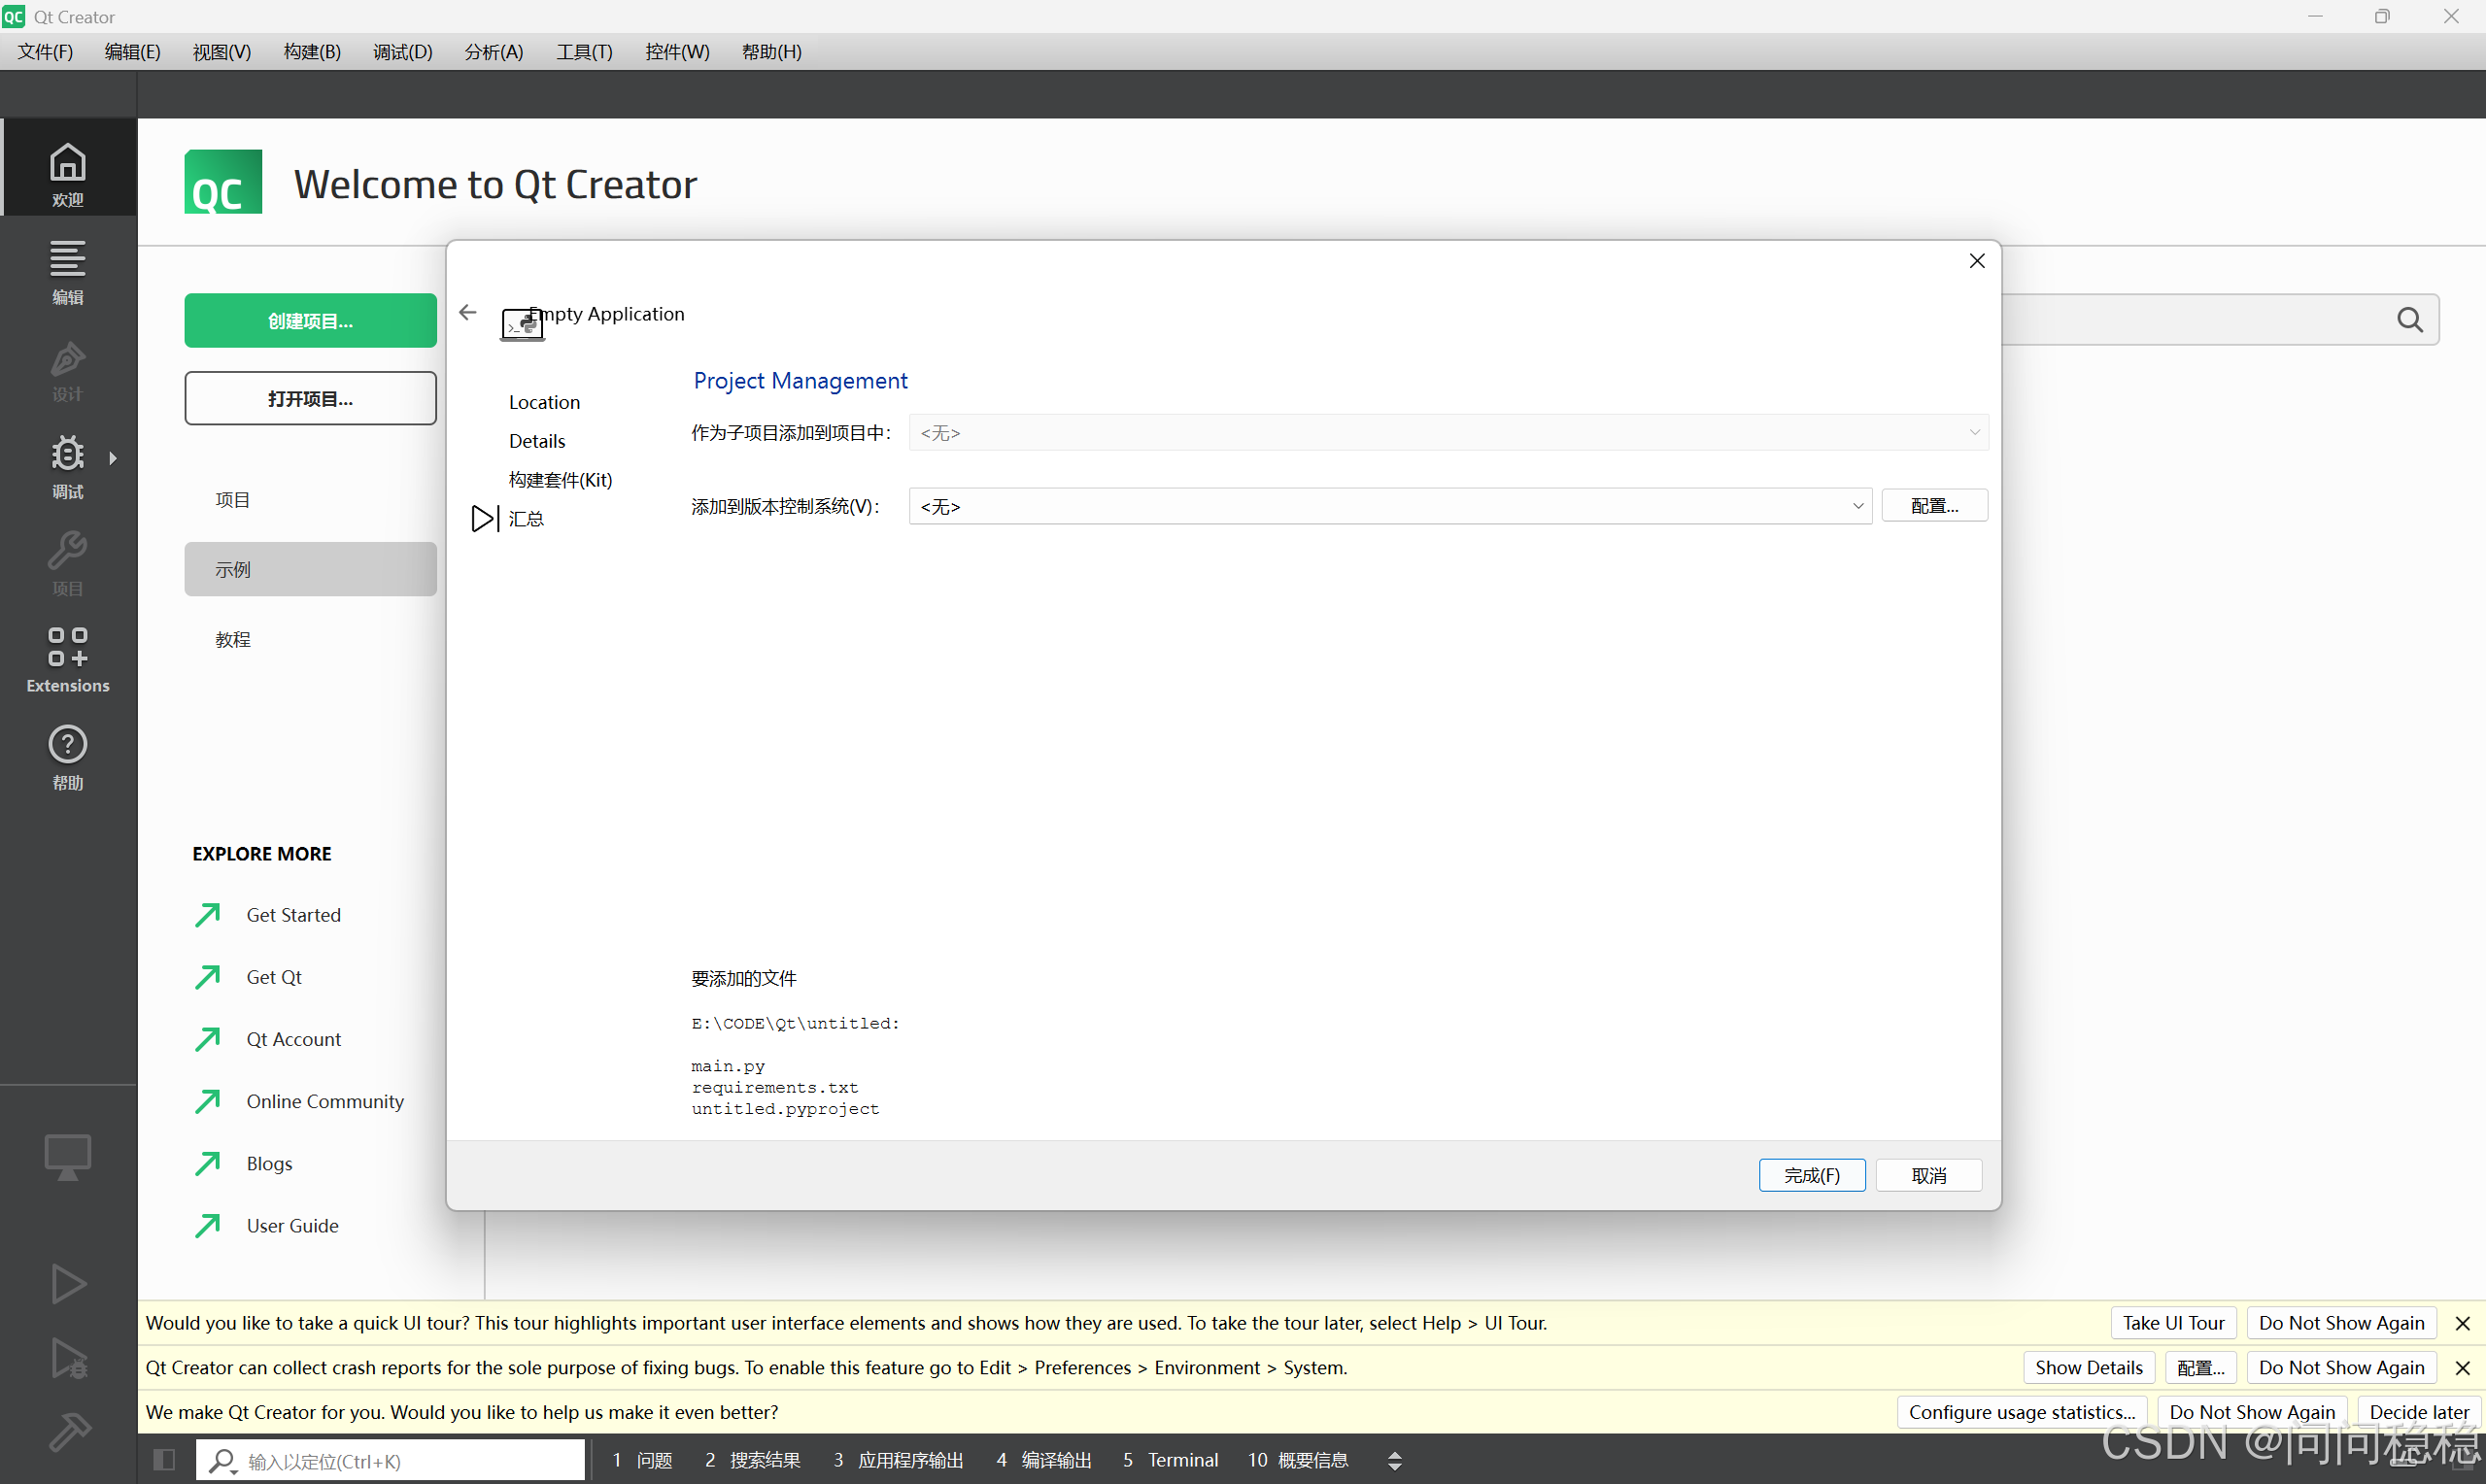Screen dimensions: 2486x1484
Task: Click the search magnifier icon
Action: (x=2409, y=320)
